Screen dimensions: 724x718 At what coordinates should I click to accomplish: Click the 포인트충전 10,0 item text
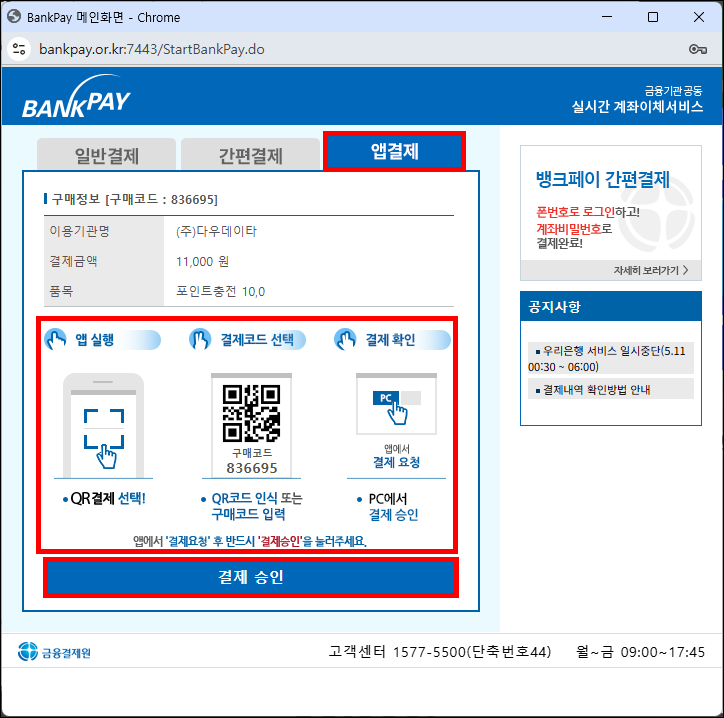click(x=220, y=291)
